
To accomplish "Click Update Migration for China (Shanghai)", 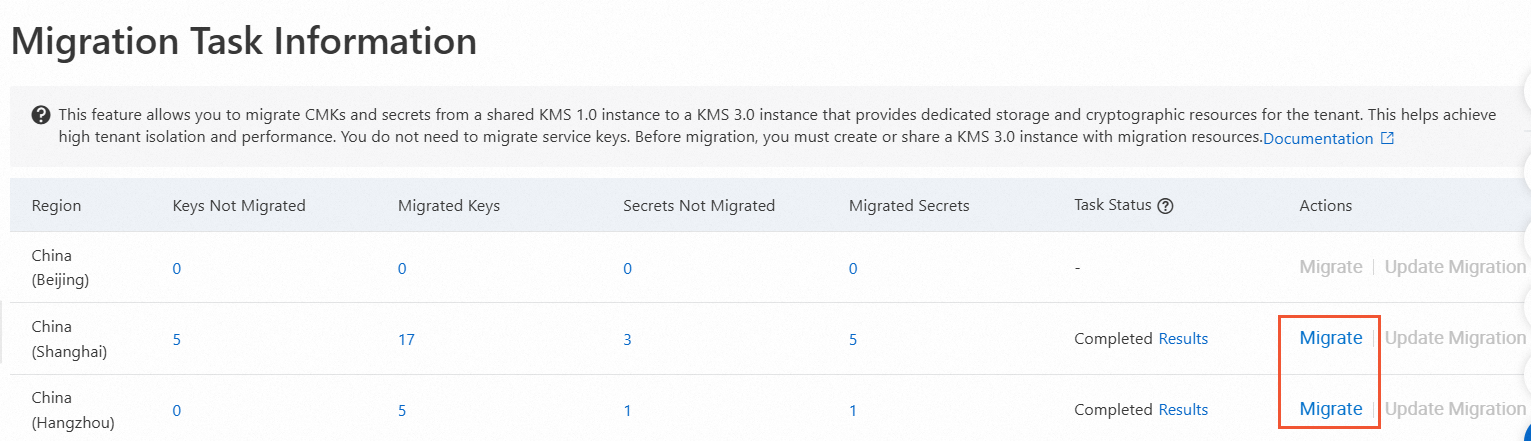I will (x=1455, y=338).
